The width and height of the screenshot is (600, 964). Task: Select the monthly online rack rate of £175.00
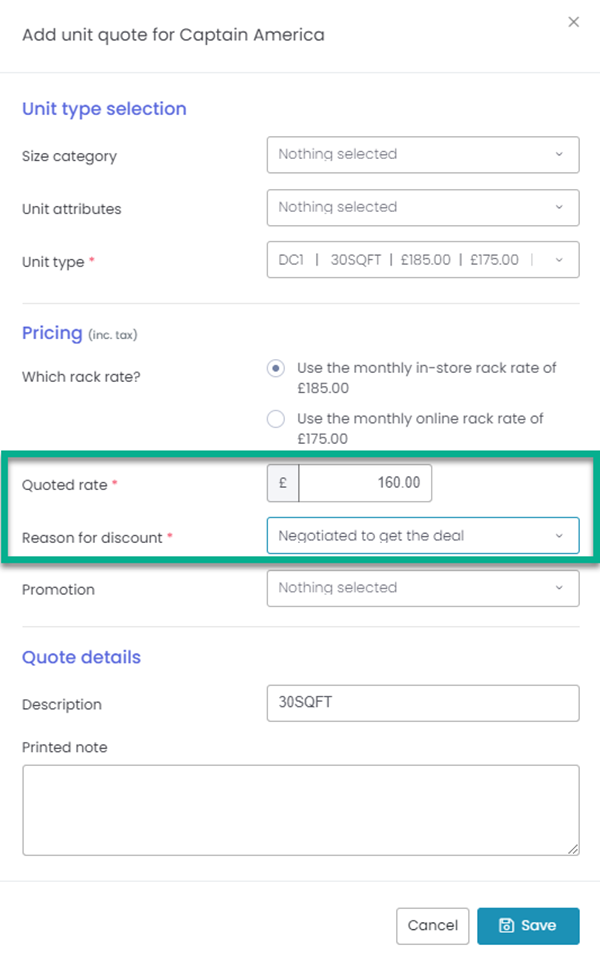[x=275, y=419]
